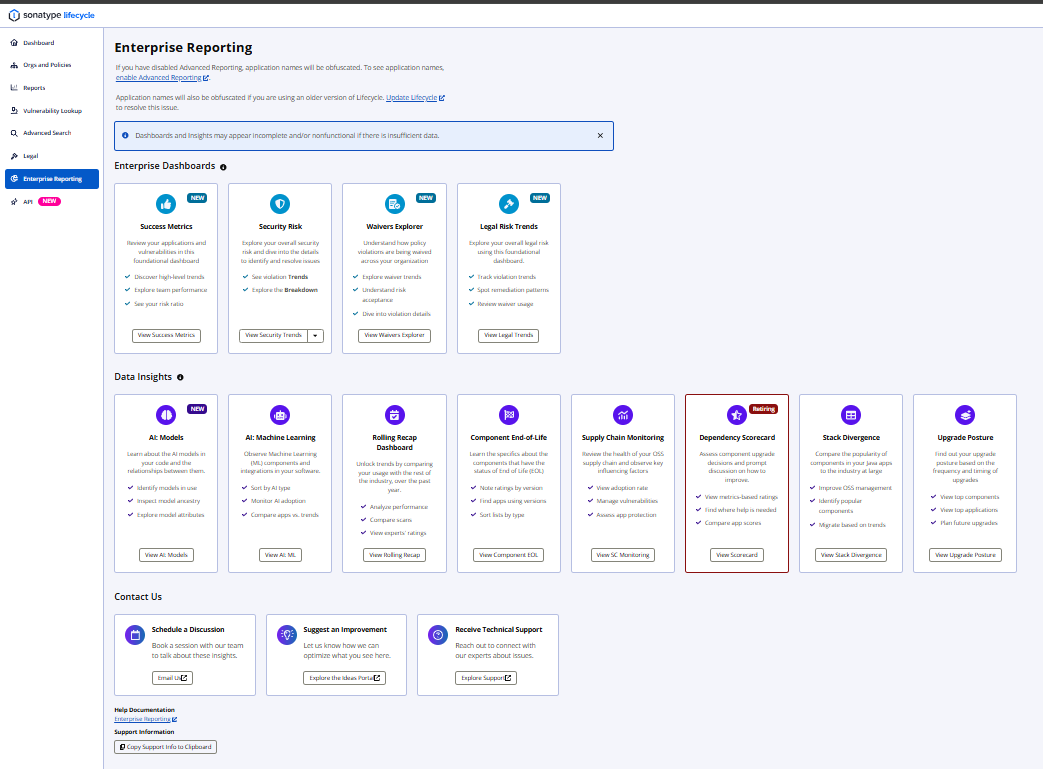Click the Orgs and Policies hierarchy icon
The height and width of the screenshot is (769, 1043).
(x=14, y=65)
